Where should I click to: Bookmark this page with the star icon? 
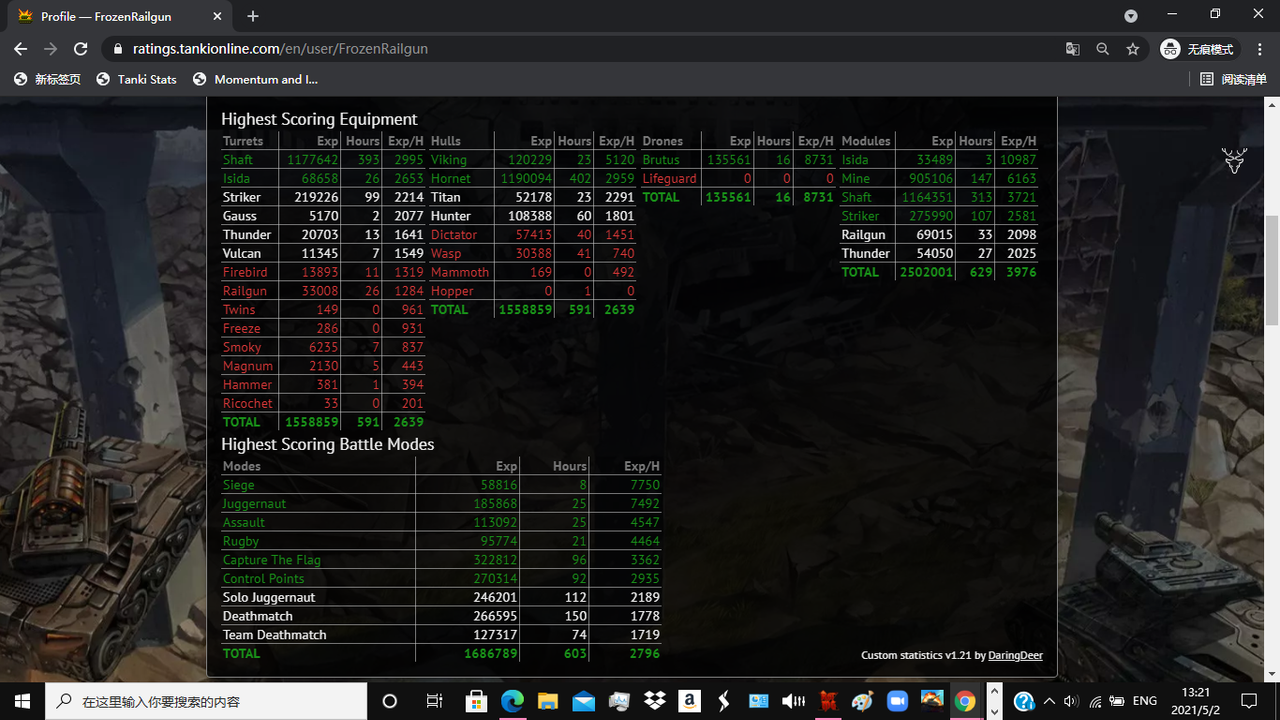pyautogui.click(x=1132, y=49)
